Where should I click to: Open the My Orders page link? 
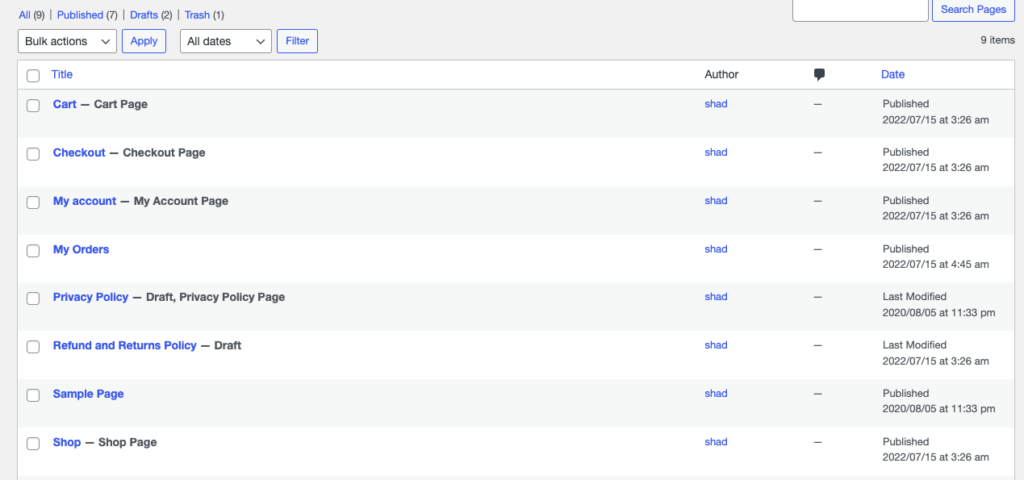(81, 249)
